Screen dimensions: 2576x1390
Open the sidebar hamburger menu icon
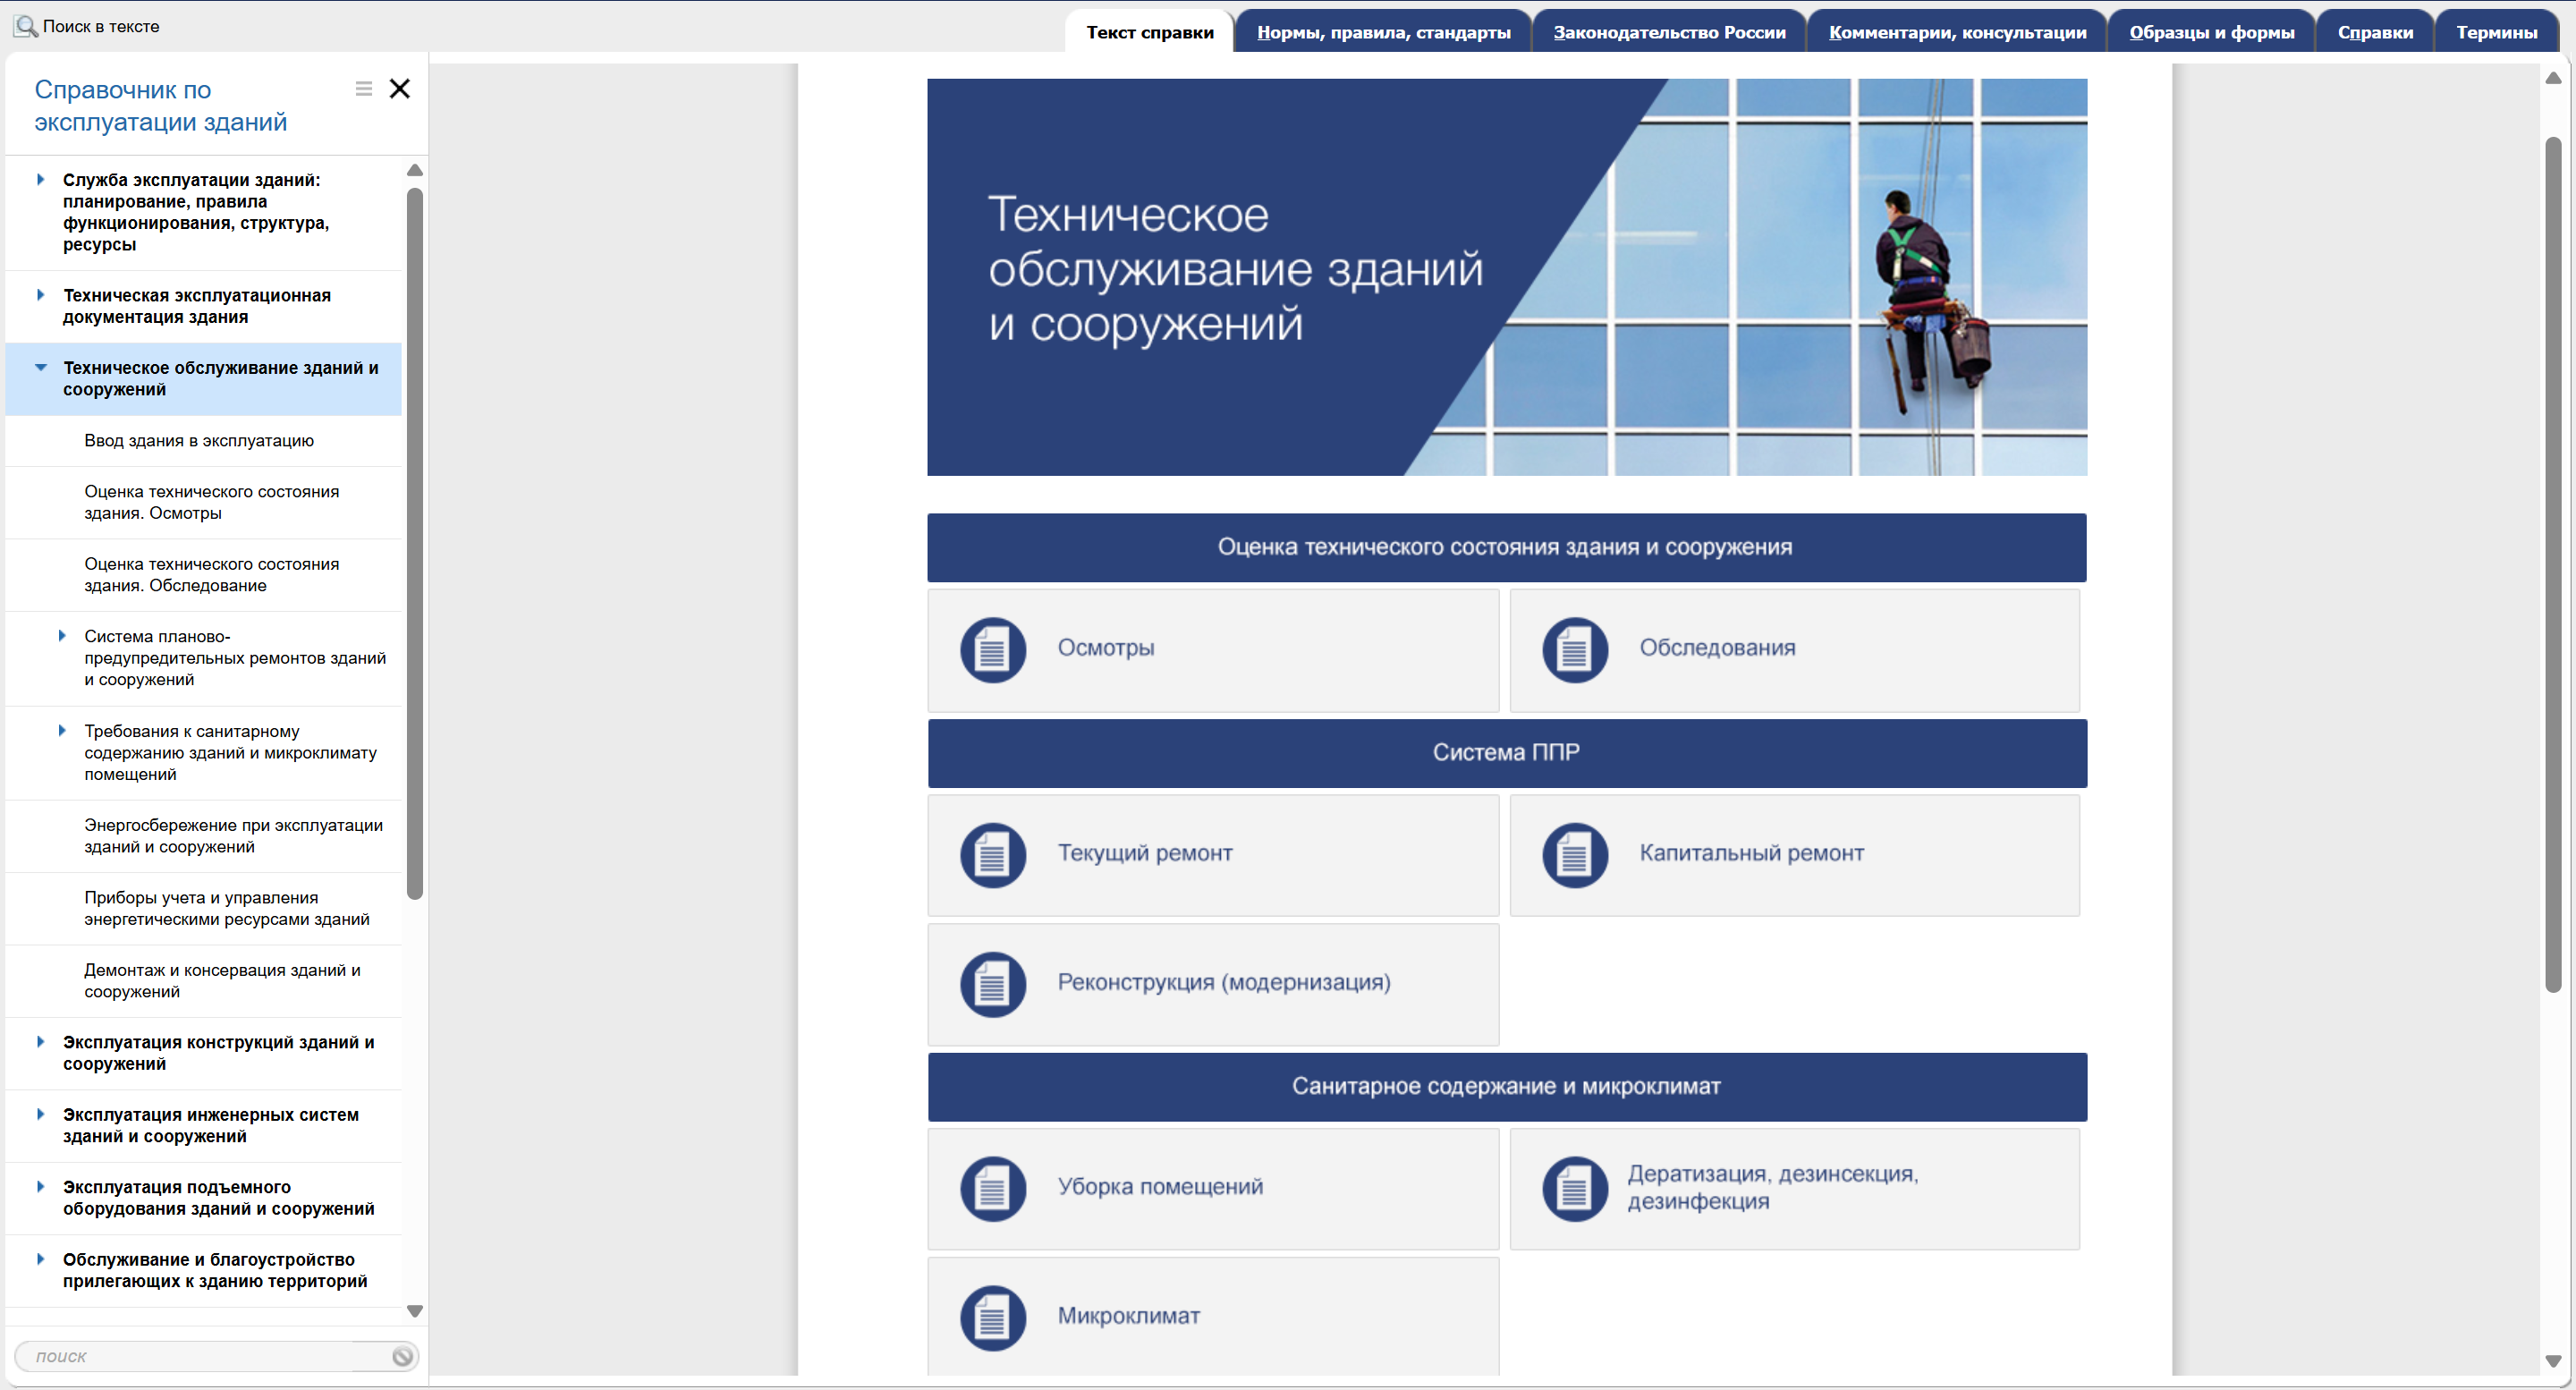click(x=364, y=89)
